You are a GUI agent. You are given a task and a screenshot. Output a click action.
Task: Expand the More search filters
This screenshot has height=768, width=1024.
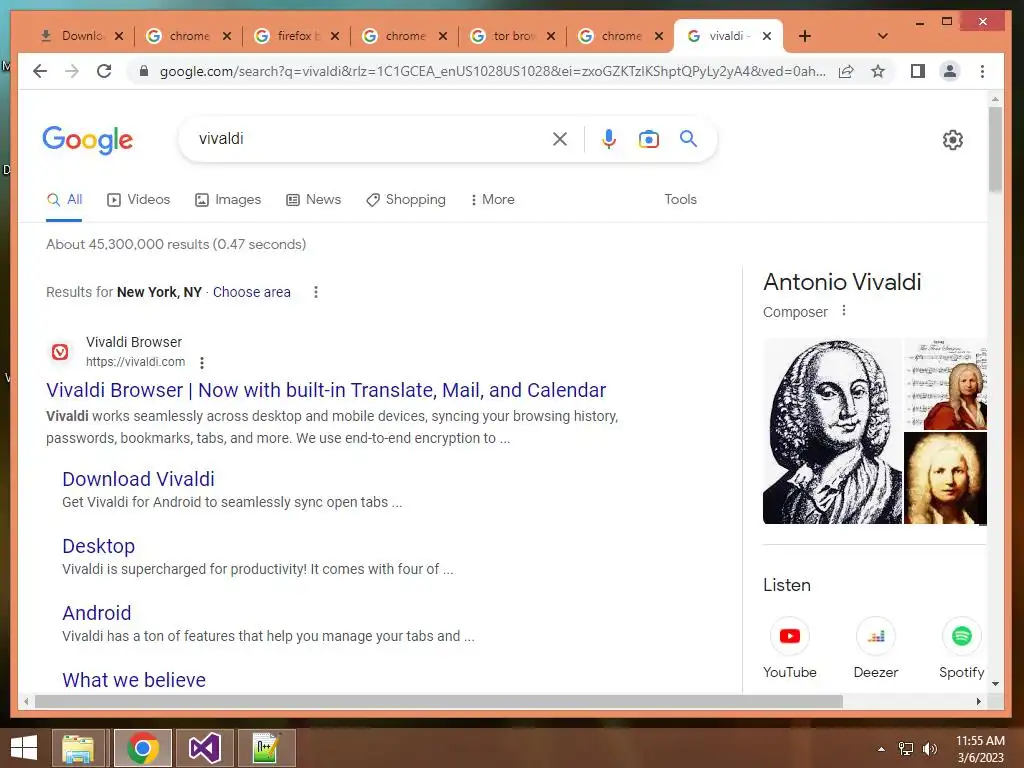click(x=492, y=199)
